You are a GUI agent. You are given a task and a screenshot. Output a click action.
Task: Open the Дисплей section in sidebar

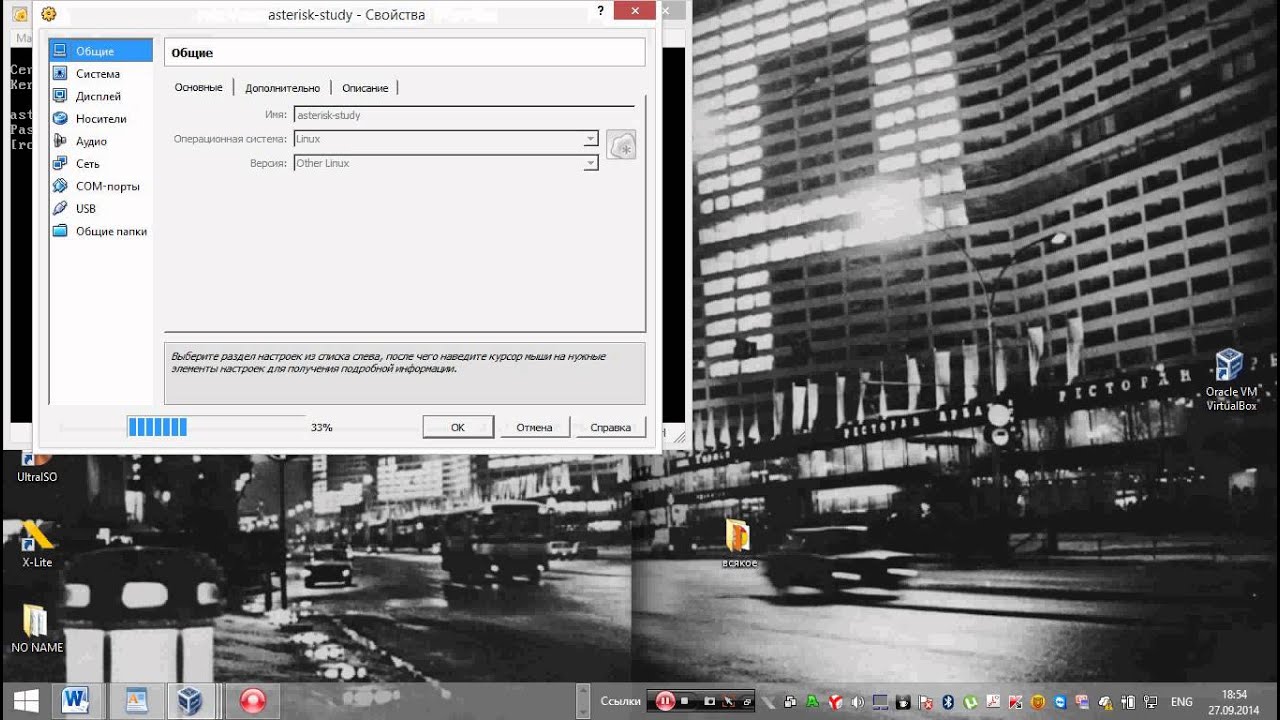coord(100,96)
